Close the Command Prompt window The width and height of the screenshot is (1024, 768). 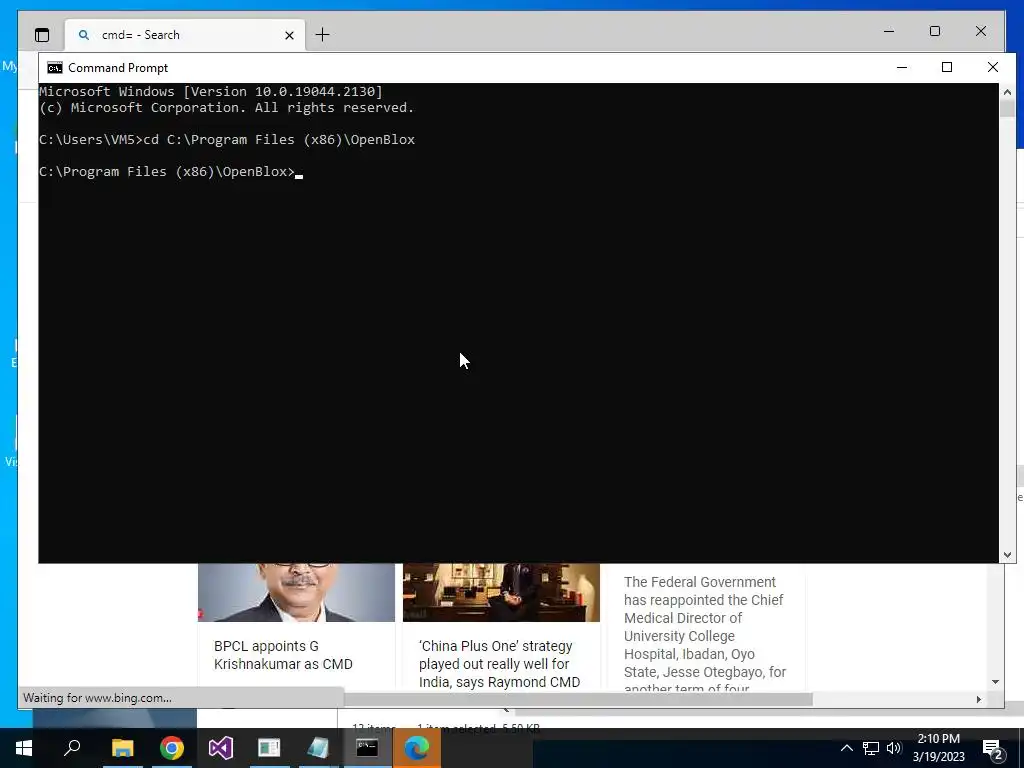point(993,67)
